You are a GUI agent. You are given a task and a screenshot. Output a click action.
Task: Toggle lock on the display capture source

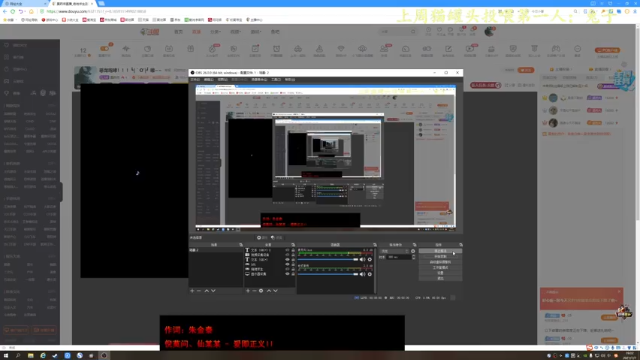point(293,274)
